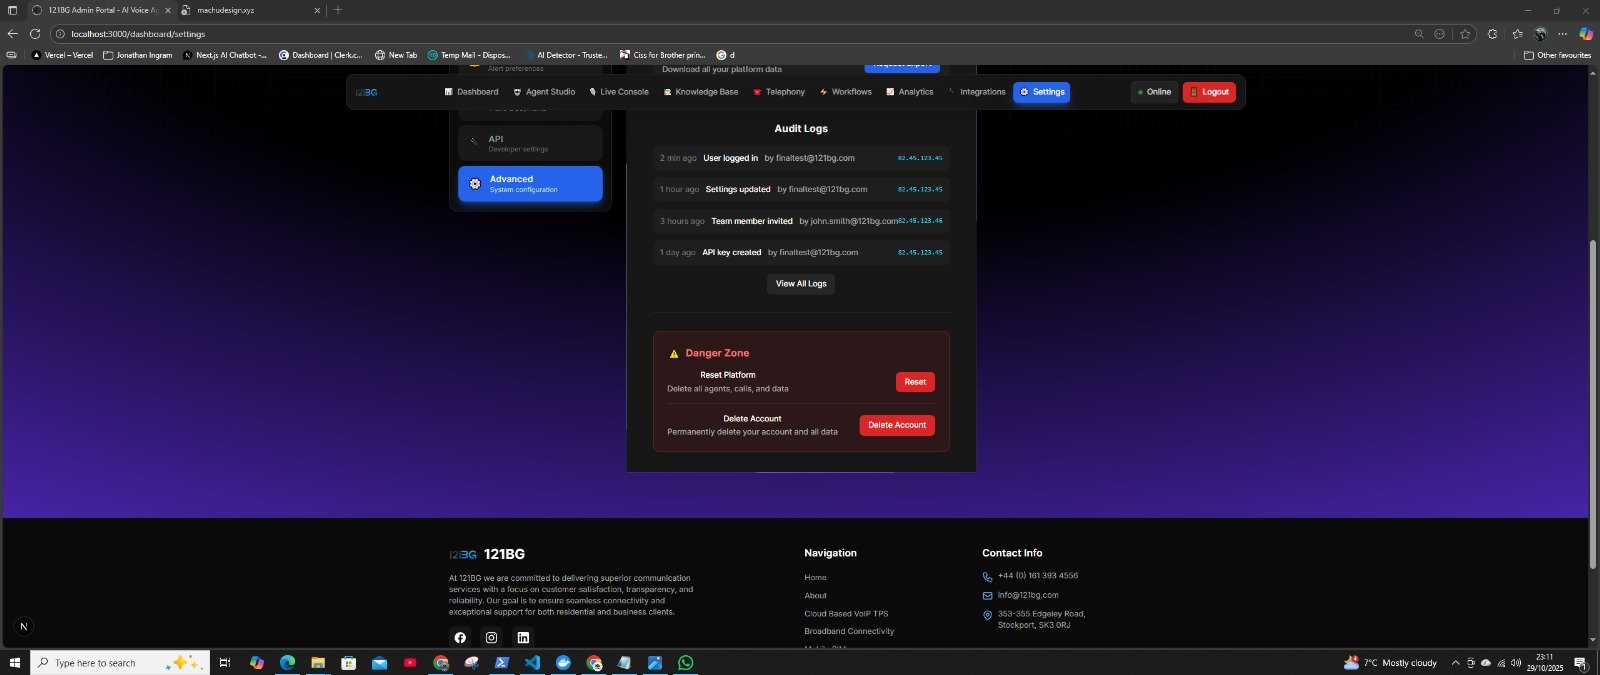Click the About footer link
The width and height of the screenshot is (1600, 675).
tap(815, 596)
